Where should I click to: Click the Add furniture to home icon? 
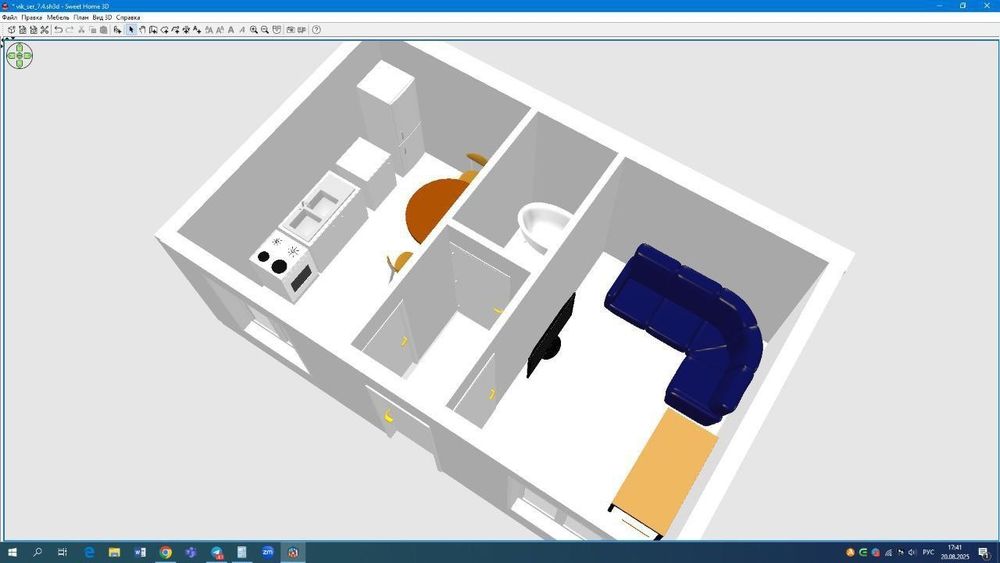117,30
